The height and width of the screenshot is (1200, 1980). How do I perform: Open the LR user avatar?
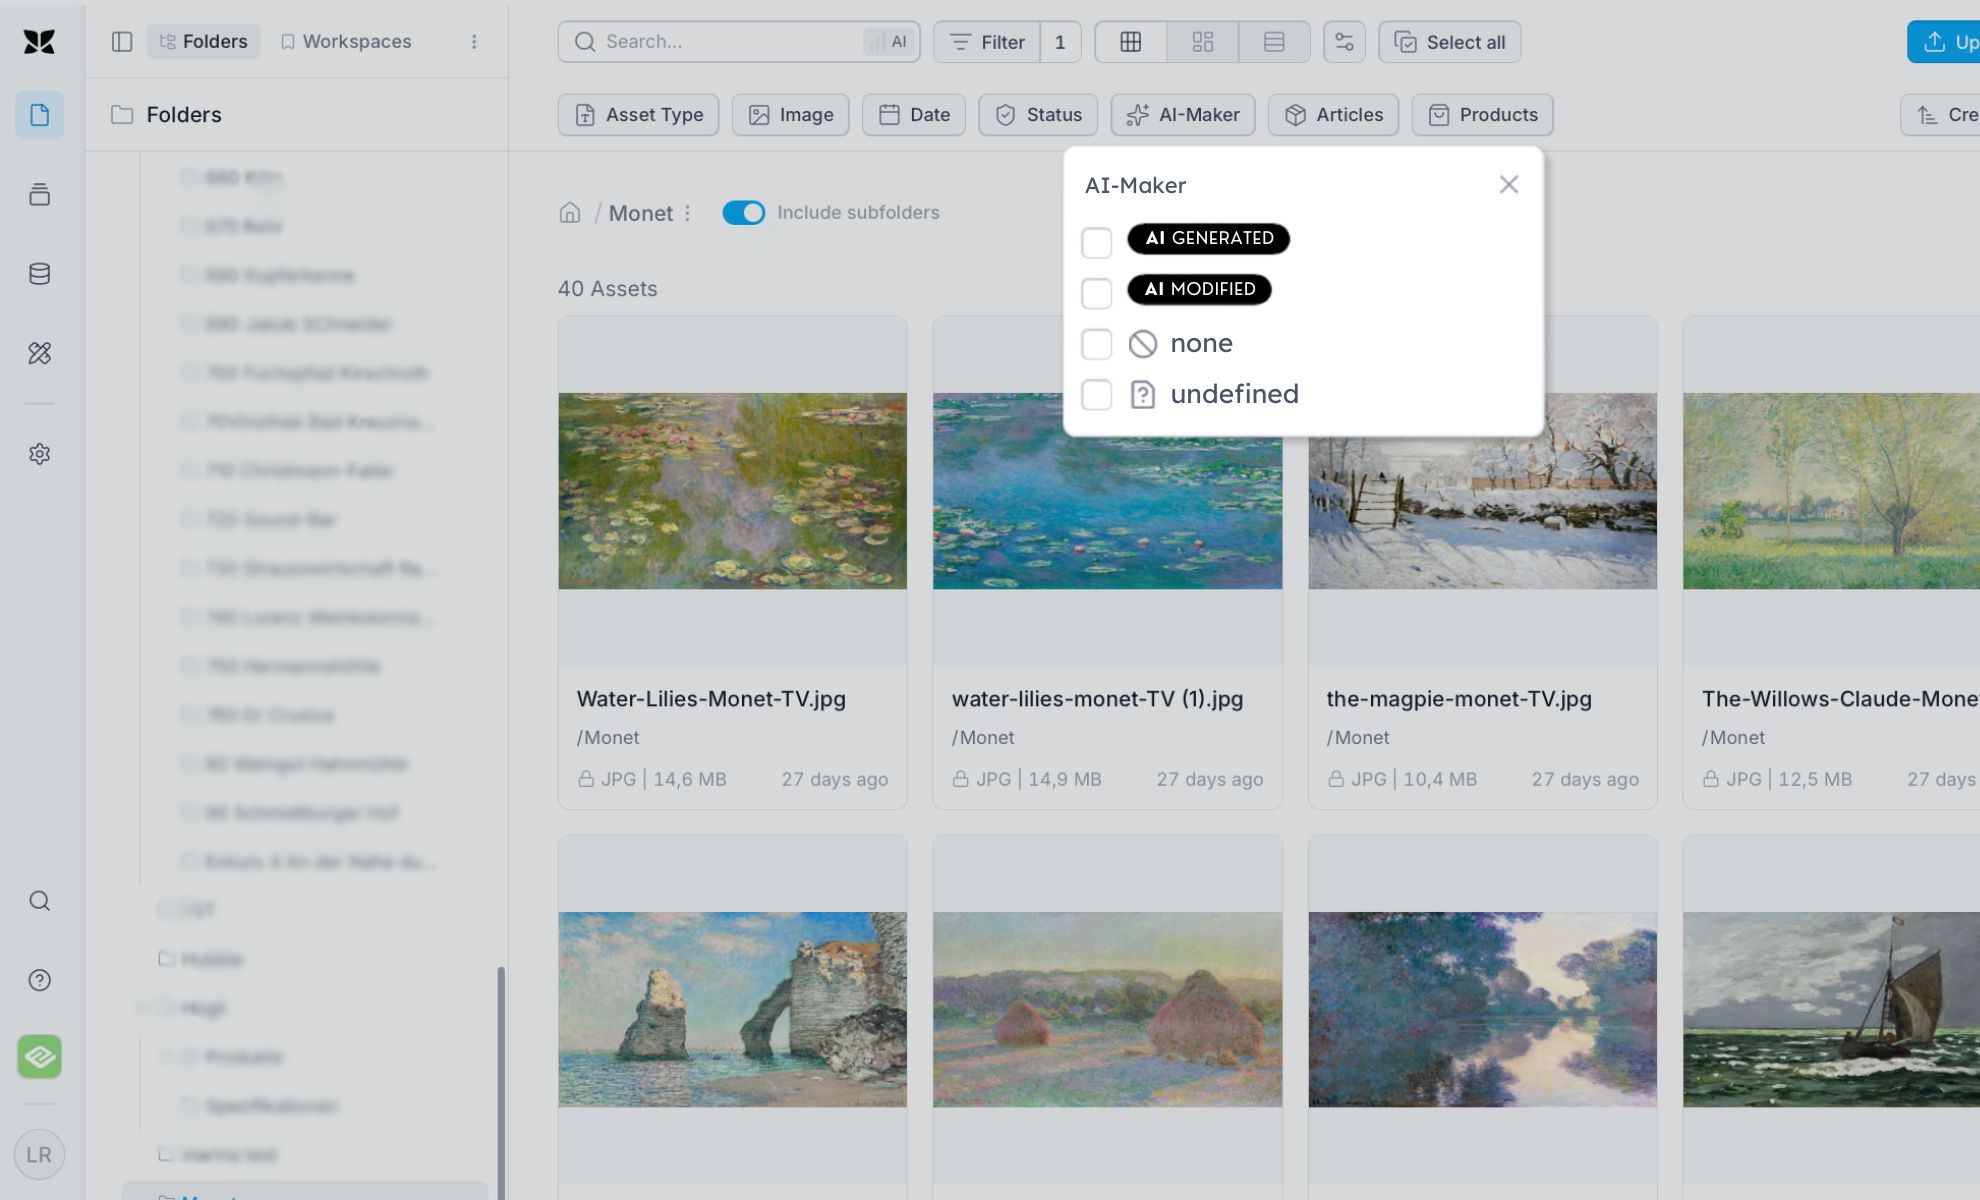pos(39,1155)
